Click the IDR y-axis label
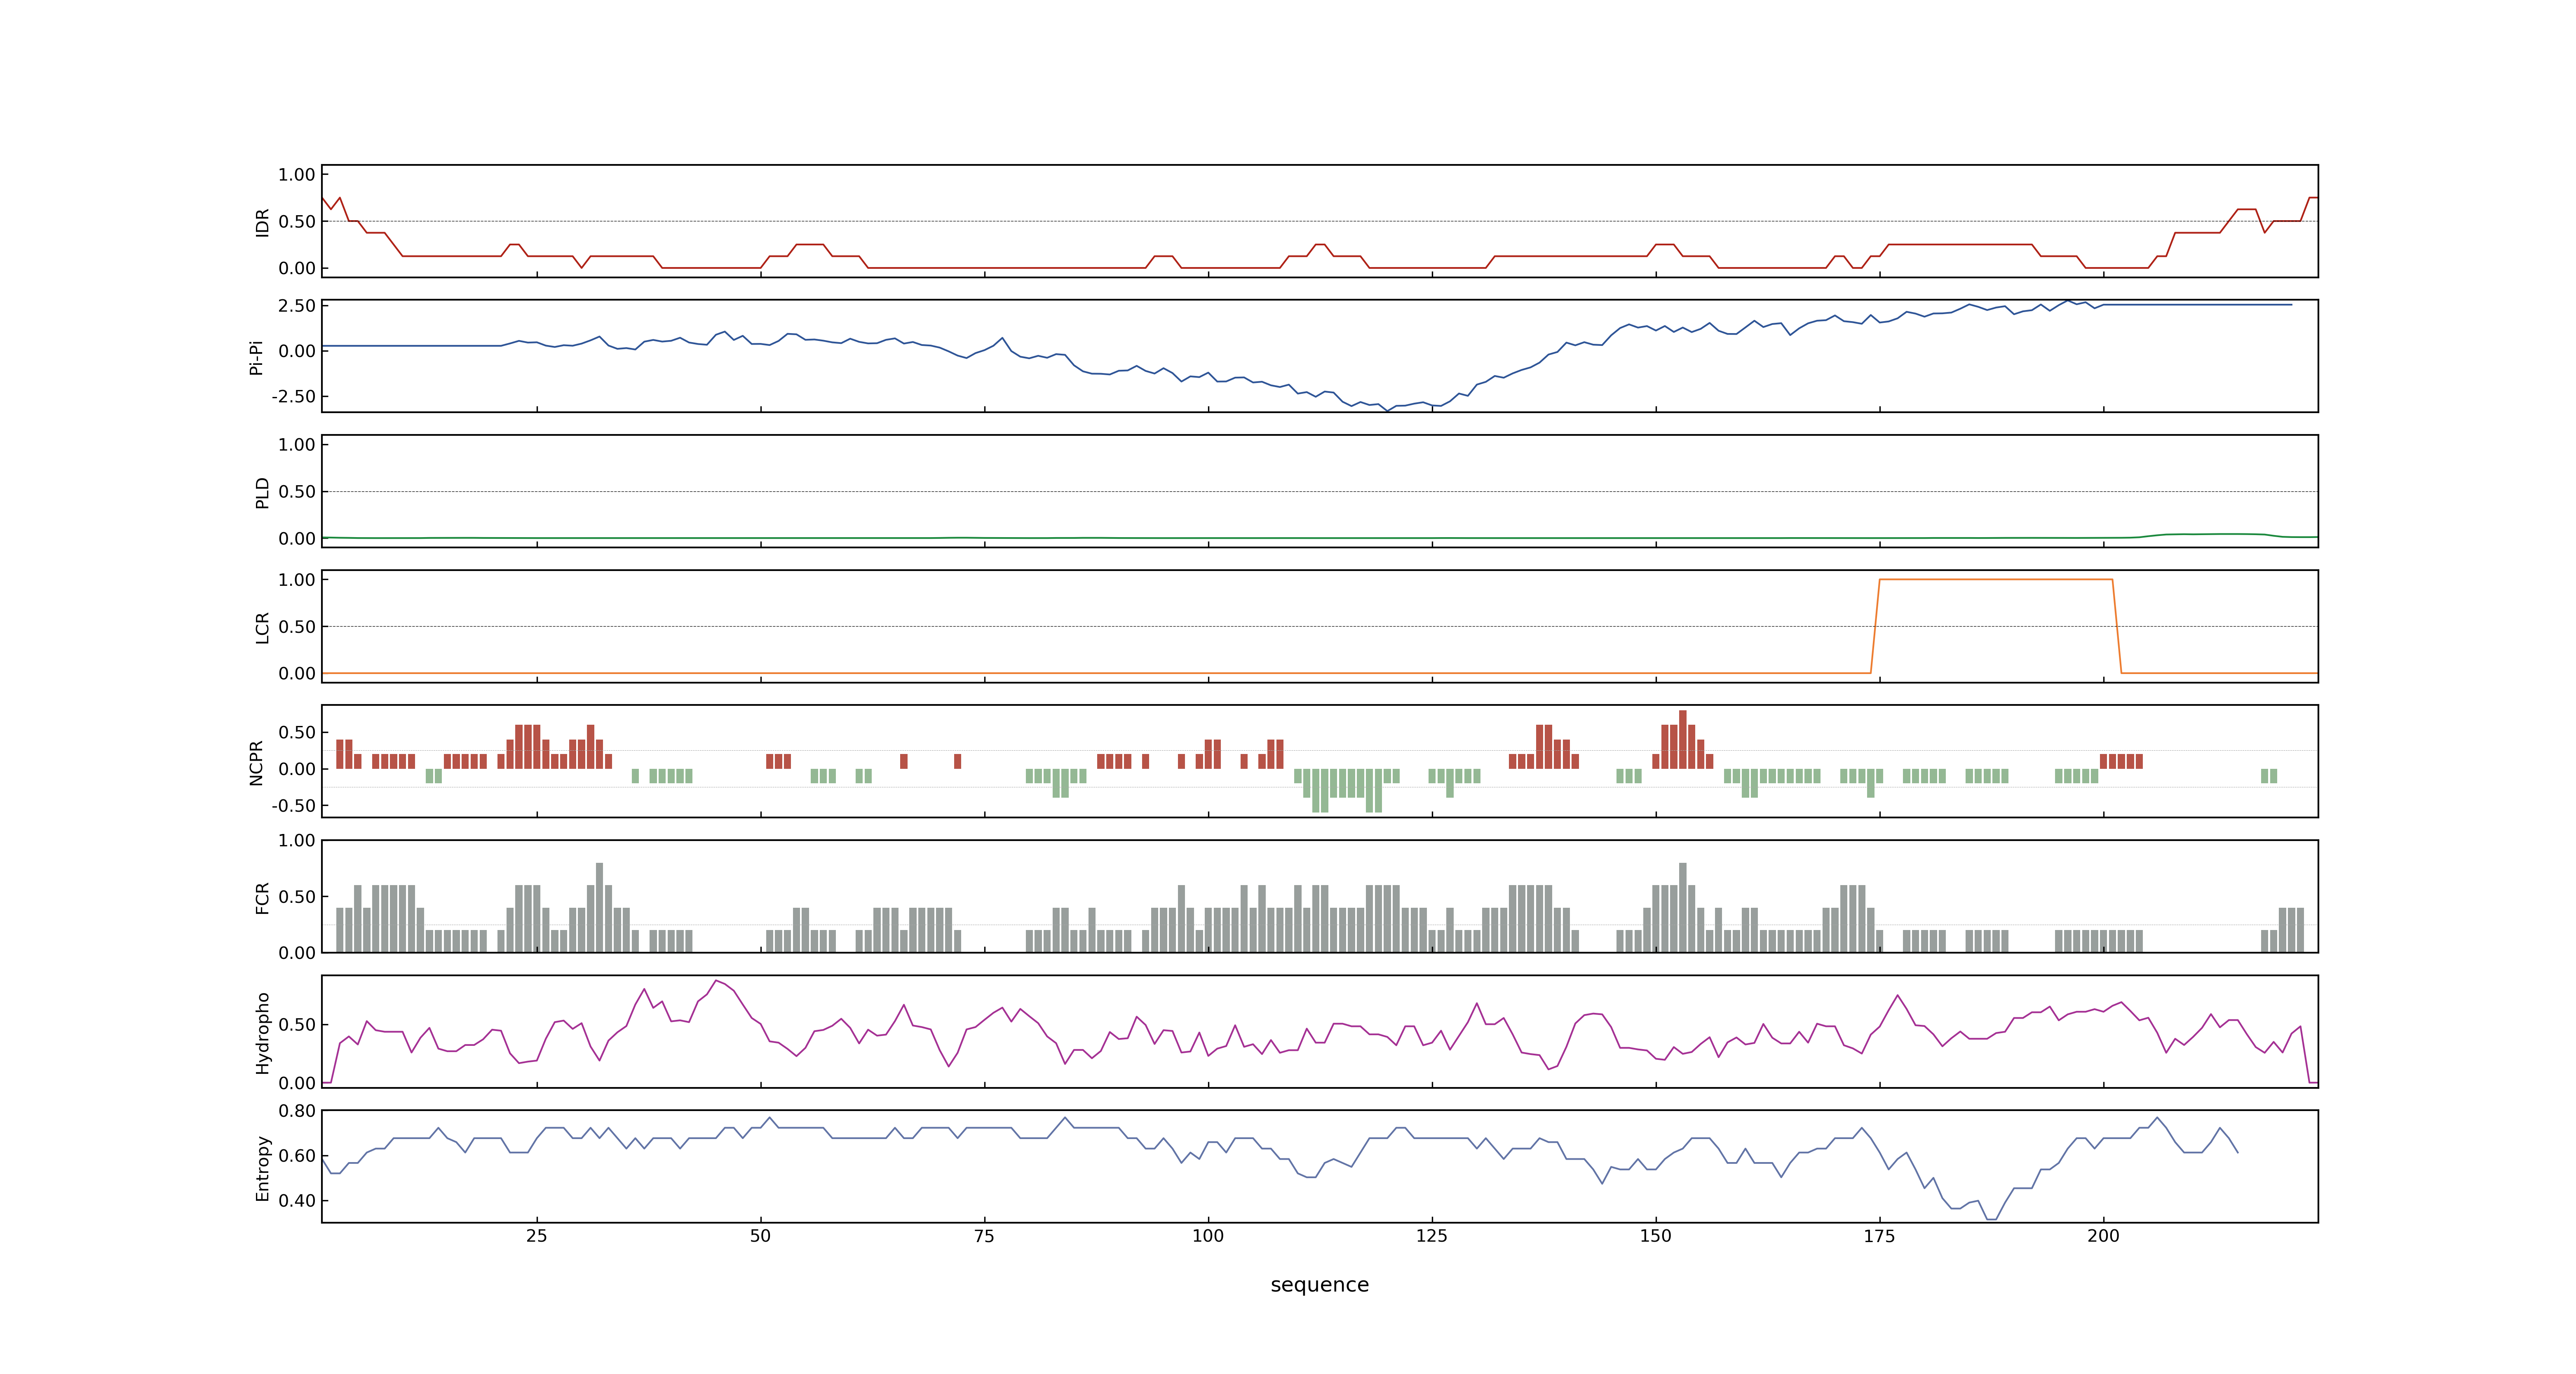The image size is (2576, 1374). [x=262, y=222]
